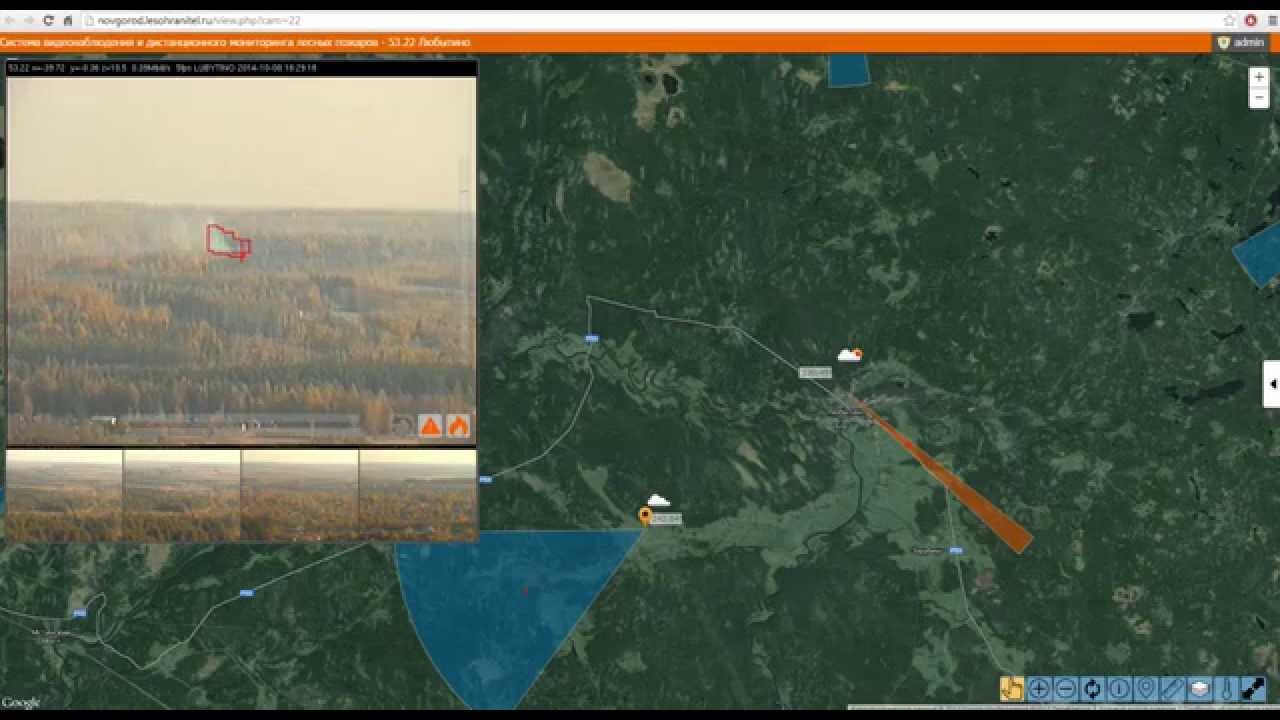Click the label next to the orange pin
The image size is (1280, 720).
pyautogui.click(x=666, y=518)
